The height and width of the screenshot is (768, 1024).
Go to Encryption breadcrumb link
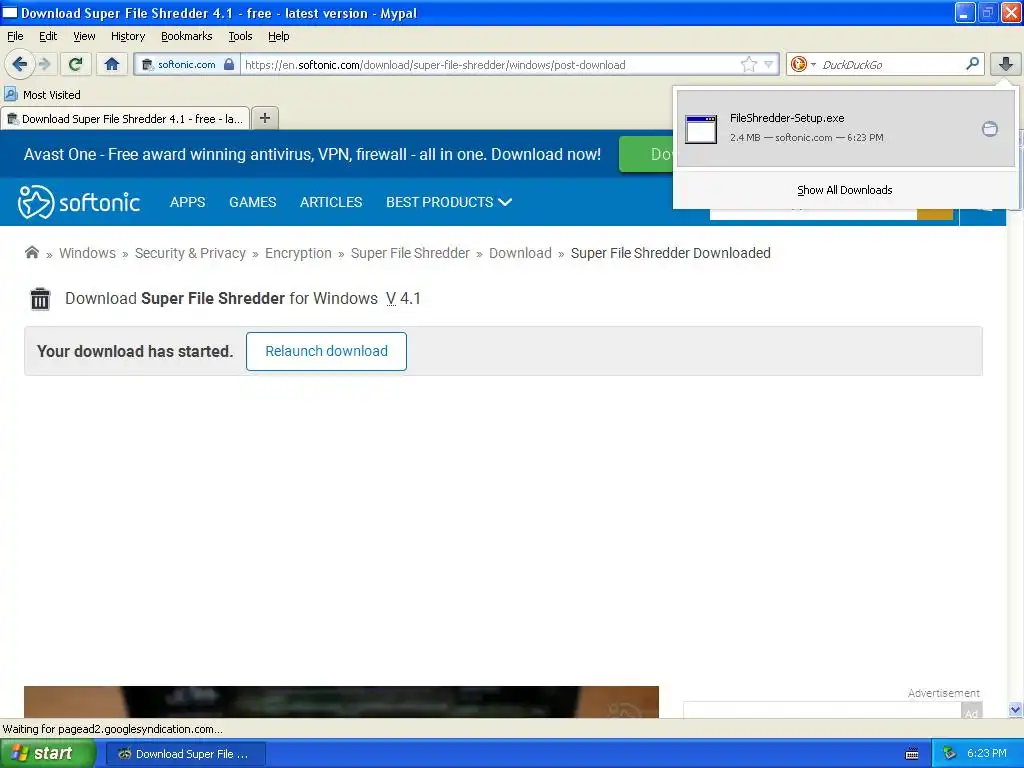click(298, 253)
